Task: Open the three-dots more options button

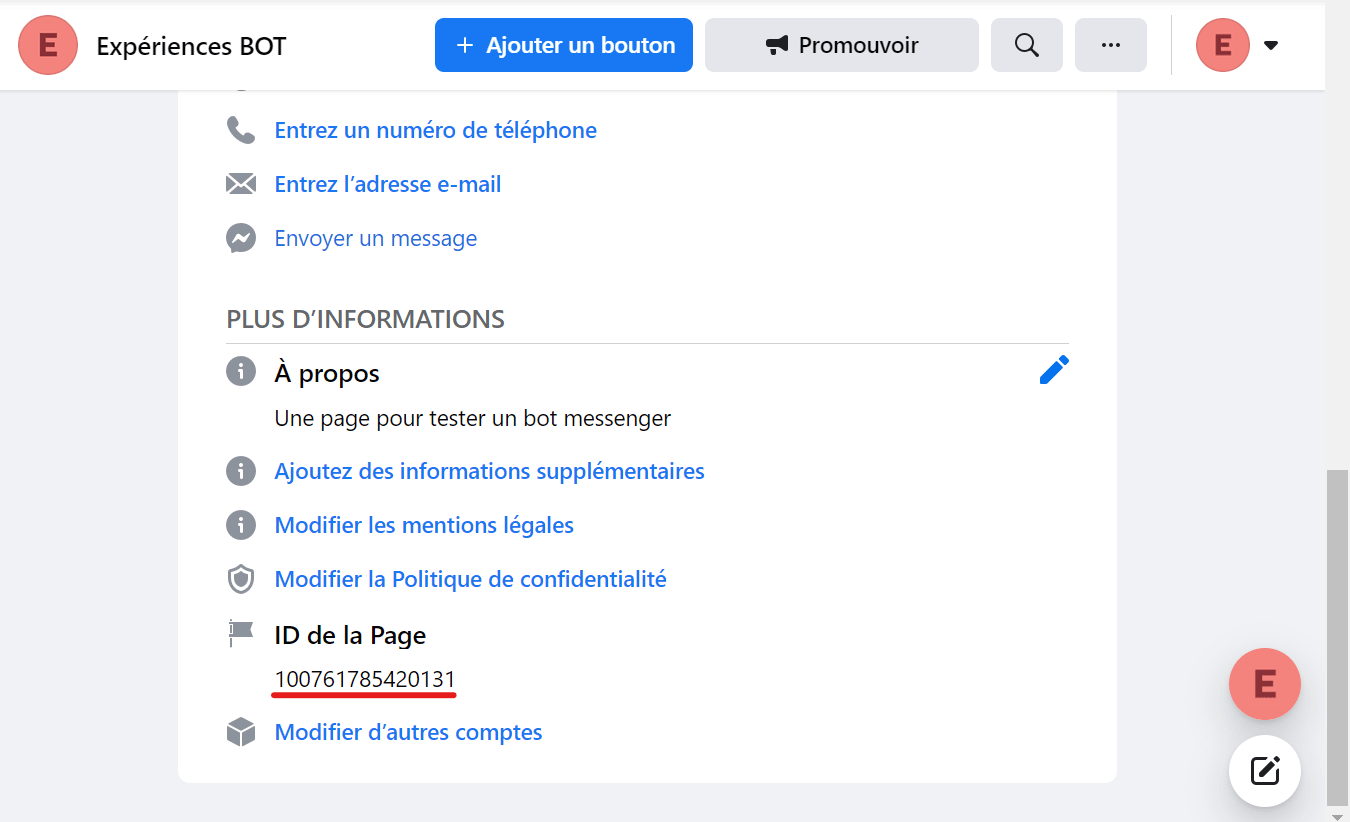Action: pos(1111,45)
